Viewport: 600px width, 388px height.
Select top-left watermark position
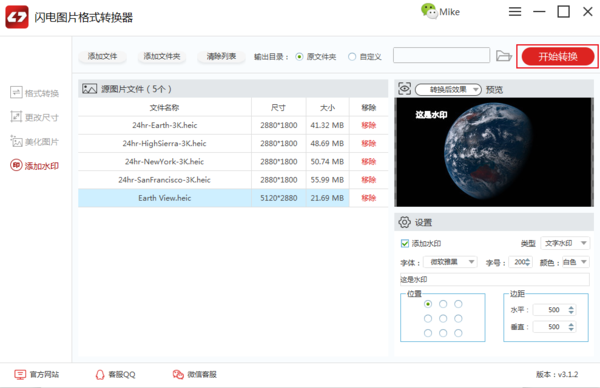pyautogui.click(x=428, y=304)
